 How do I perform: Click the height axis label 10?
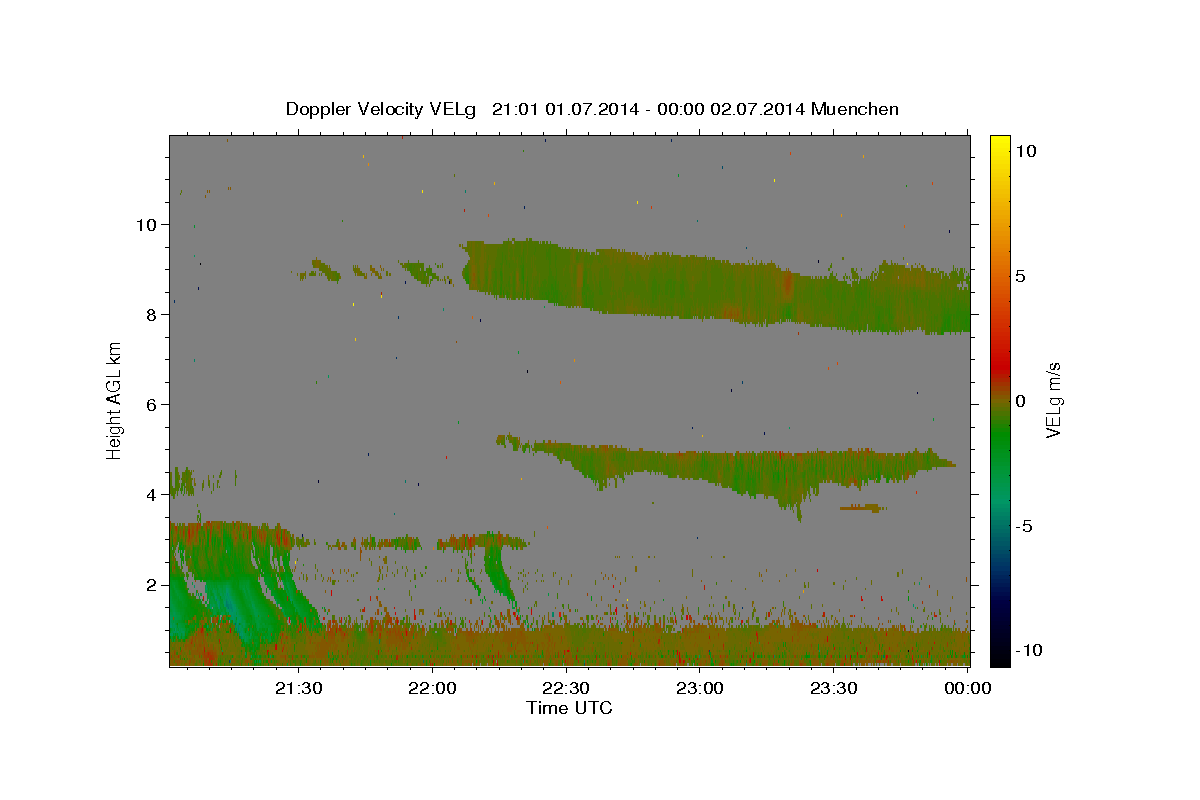point(145,225)
